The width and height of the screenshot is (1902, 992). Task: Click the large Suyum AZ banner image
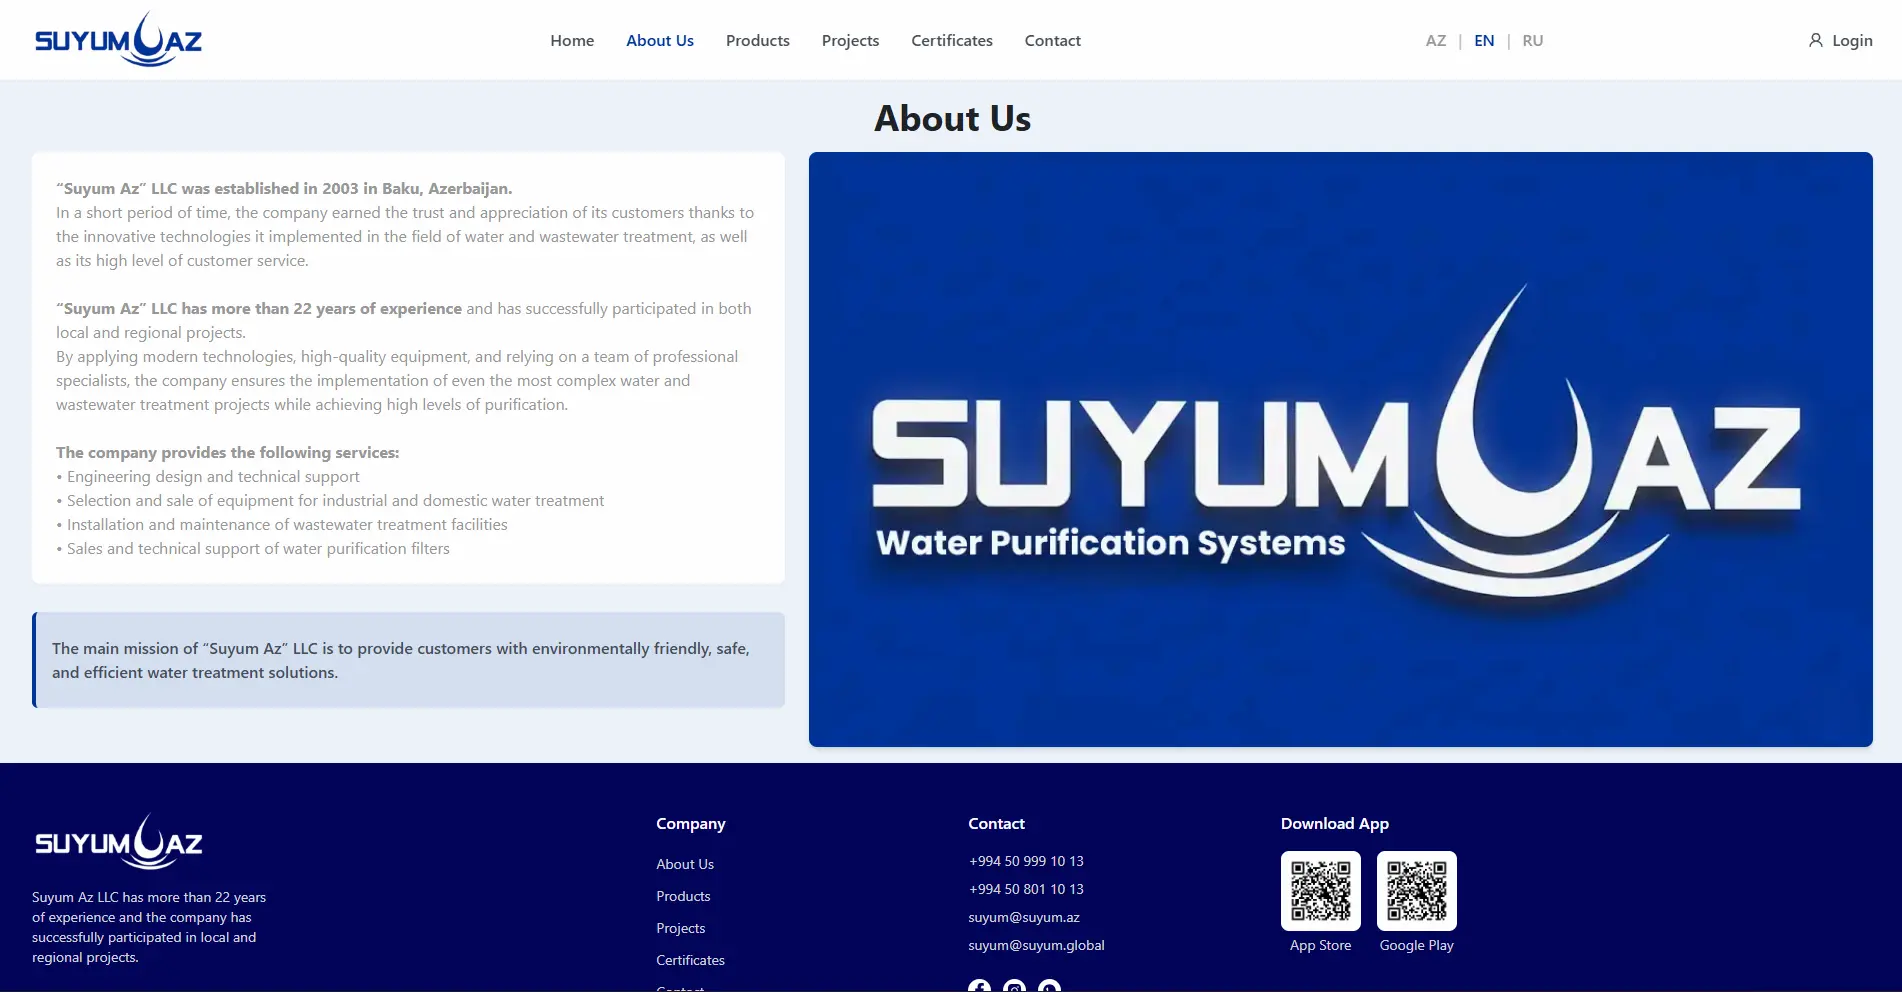pyautogui.click(x=1340, y=449)
